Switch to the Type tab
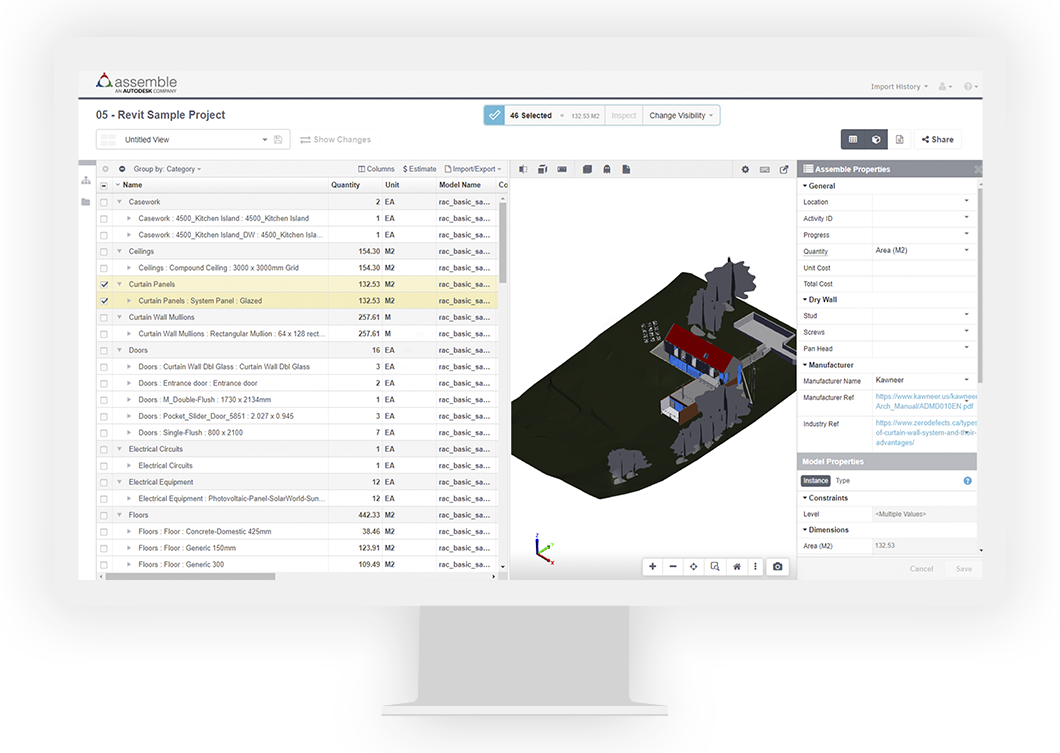 tap(842, 481)
